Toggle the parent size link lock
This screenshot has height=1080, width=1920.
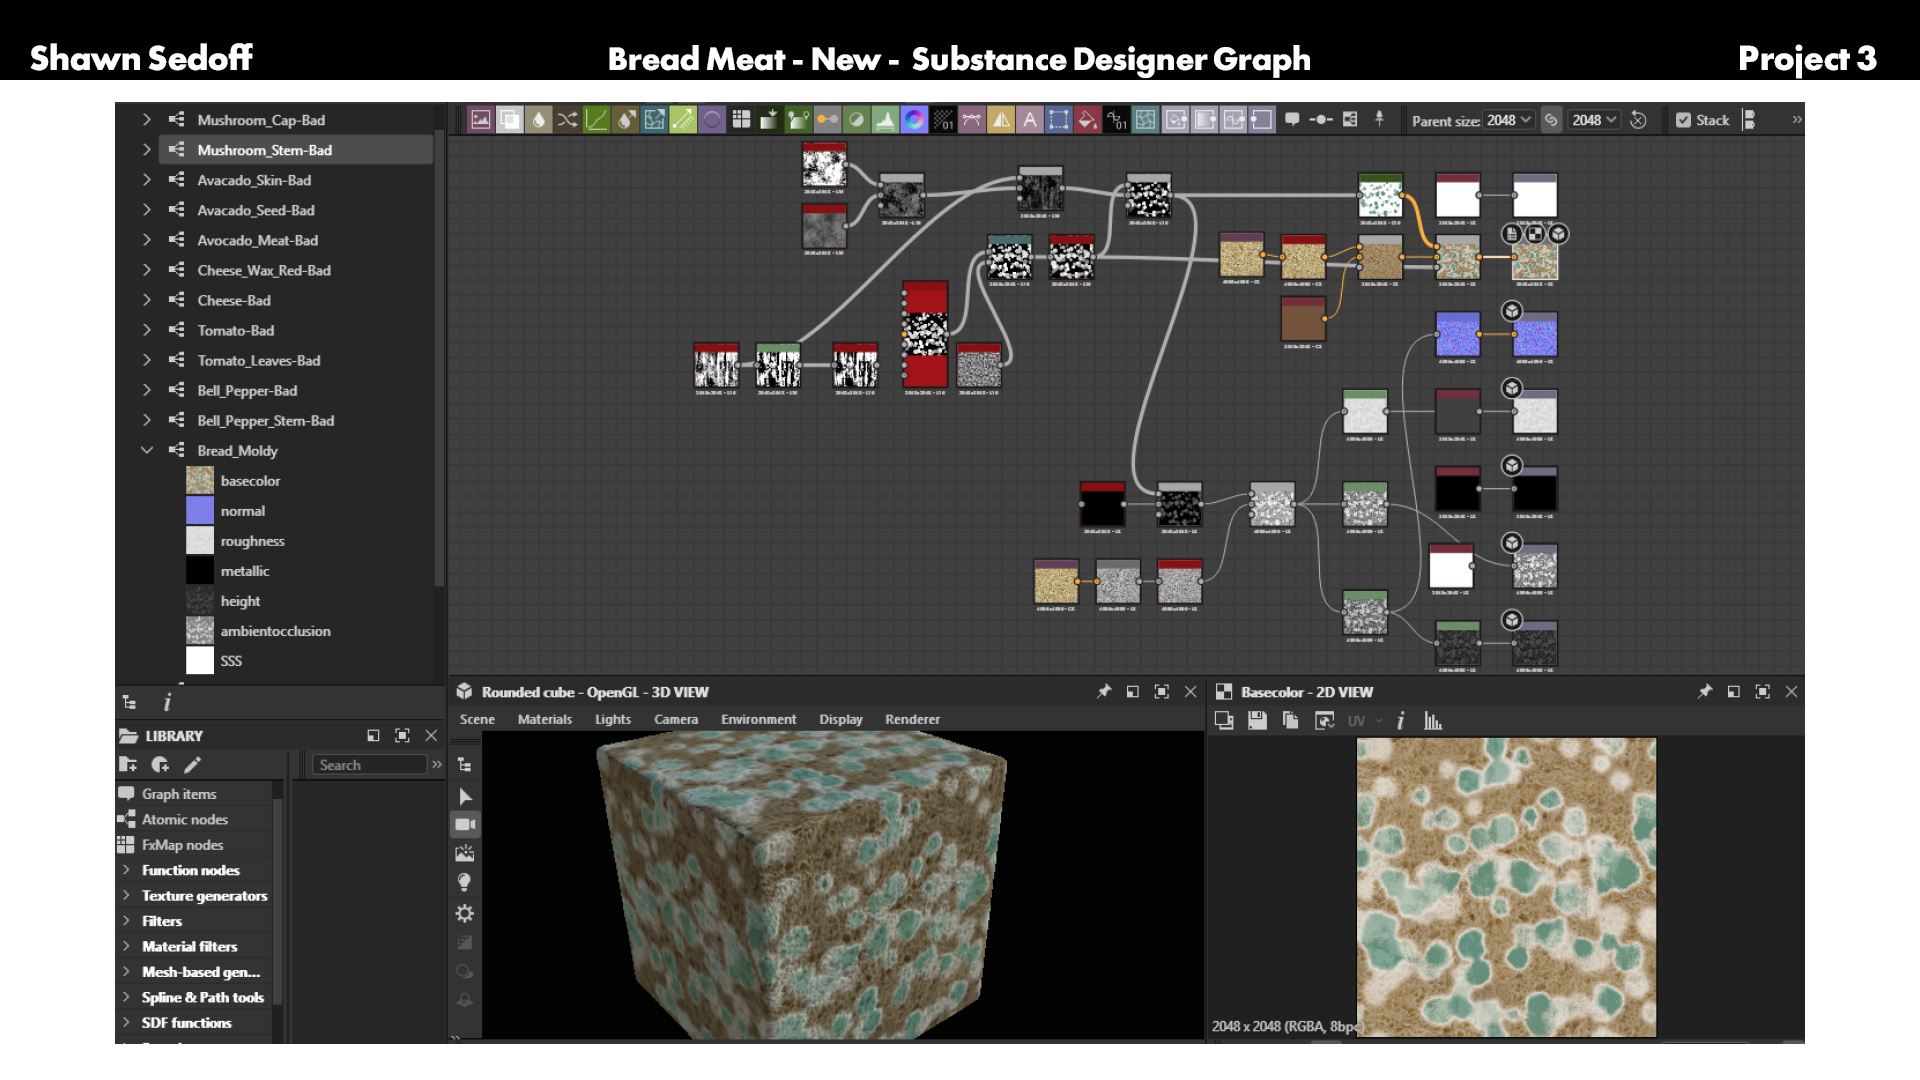pos(1551,120)
